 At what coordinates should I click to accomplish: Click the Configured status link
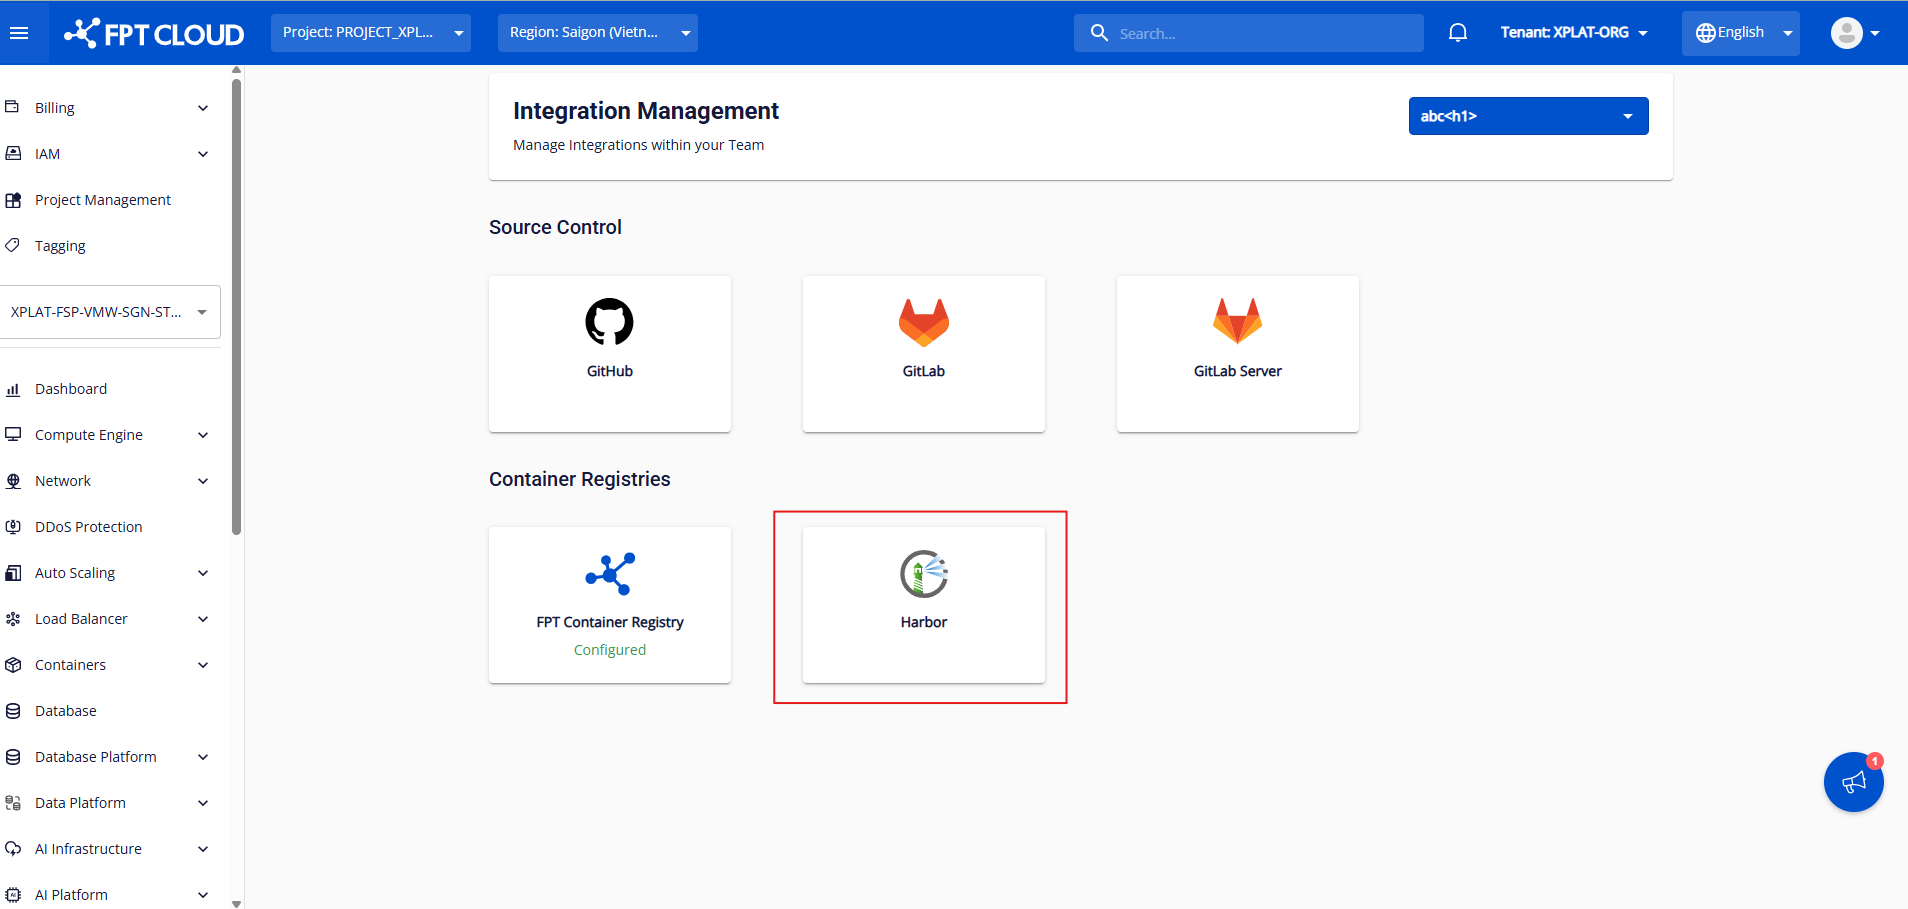609,650
